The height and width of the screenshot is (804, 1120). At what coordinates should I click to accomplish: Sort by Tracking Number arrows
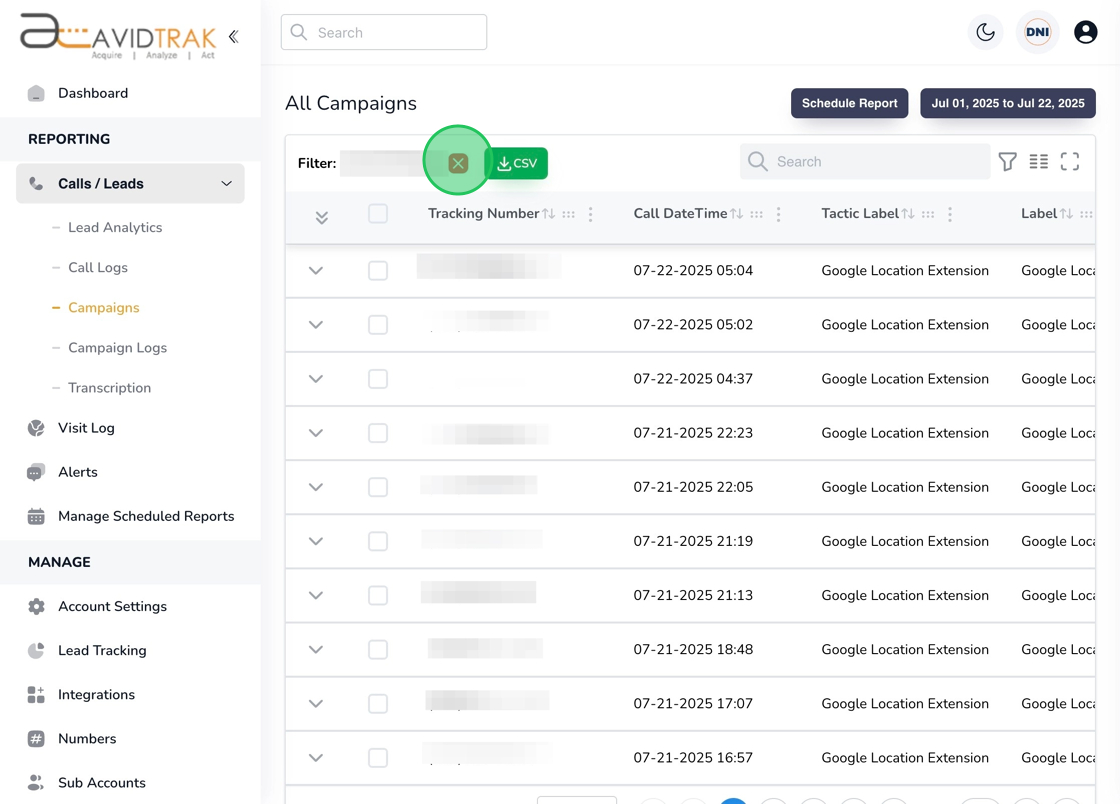click(x=549, y=214)
